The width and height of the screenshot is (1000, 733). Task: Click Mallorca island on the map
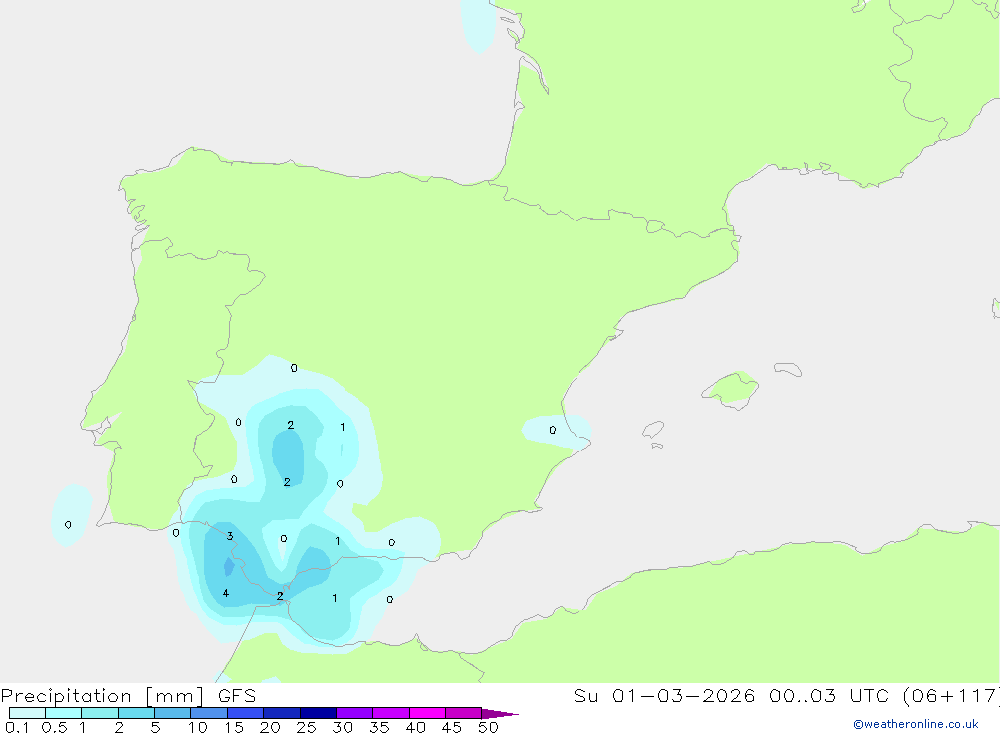click(x=731, y=389)
